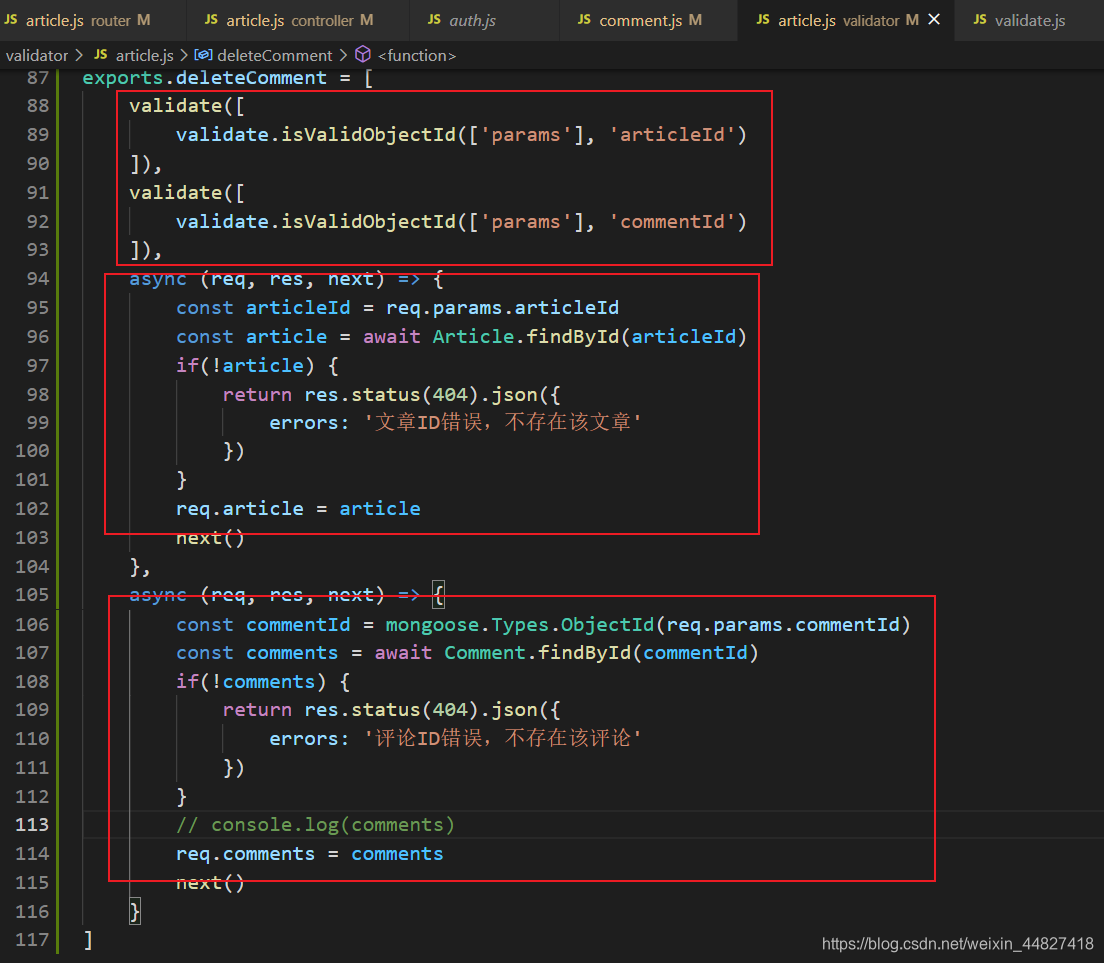Click the JS icon on validate.js tab
The height and width of the screenshot is (963, 1104).
(980, 20)
